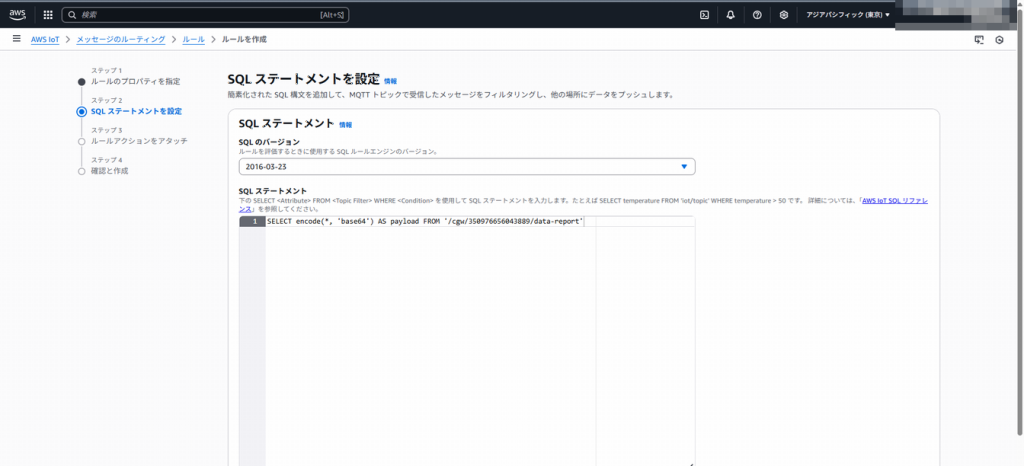Click 情報 link beside the page heading
The height and width of the screenshot is (466, 1024).
click(390, 80)
